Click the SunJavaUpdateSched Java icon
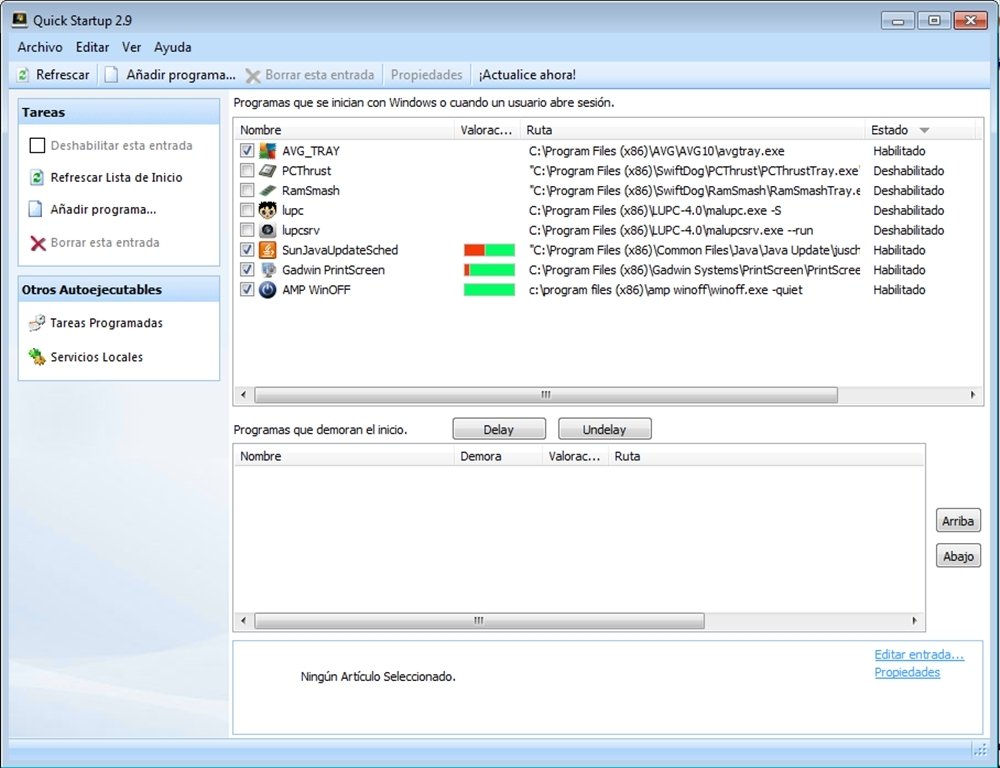The image size is (1000, 768). pyautogui.click(x=268, y=250)
